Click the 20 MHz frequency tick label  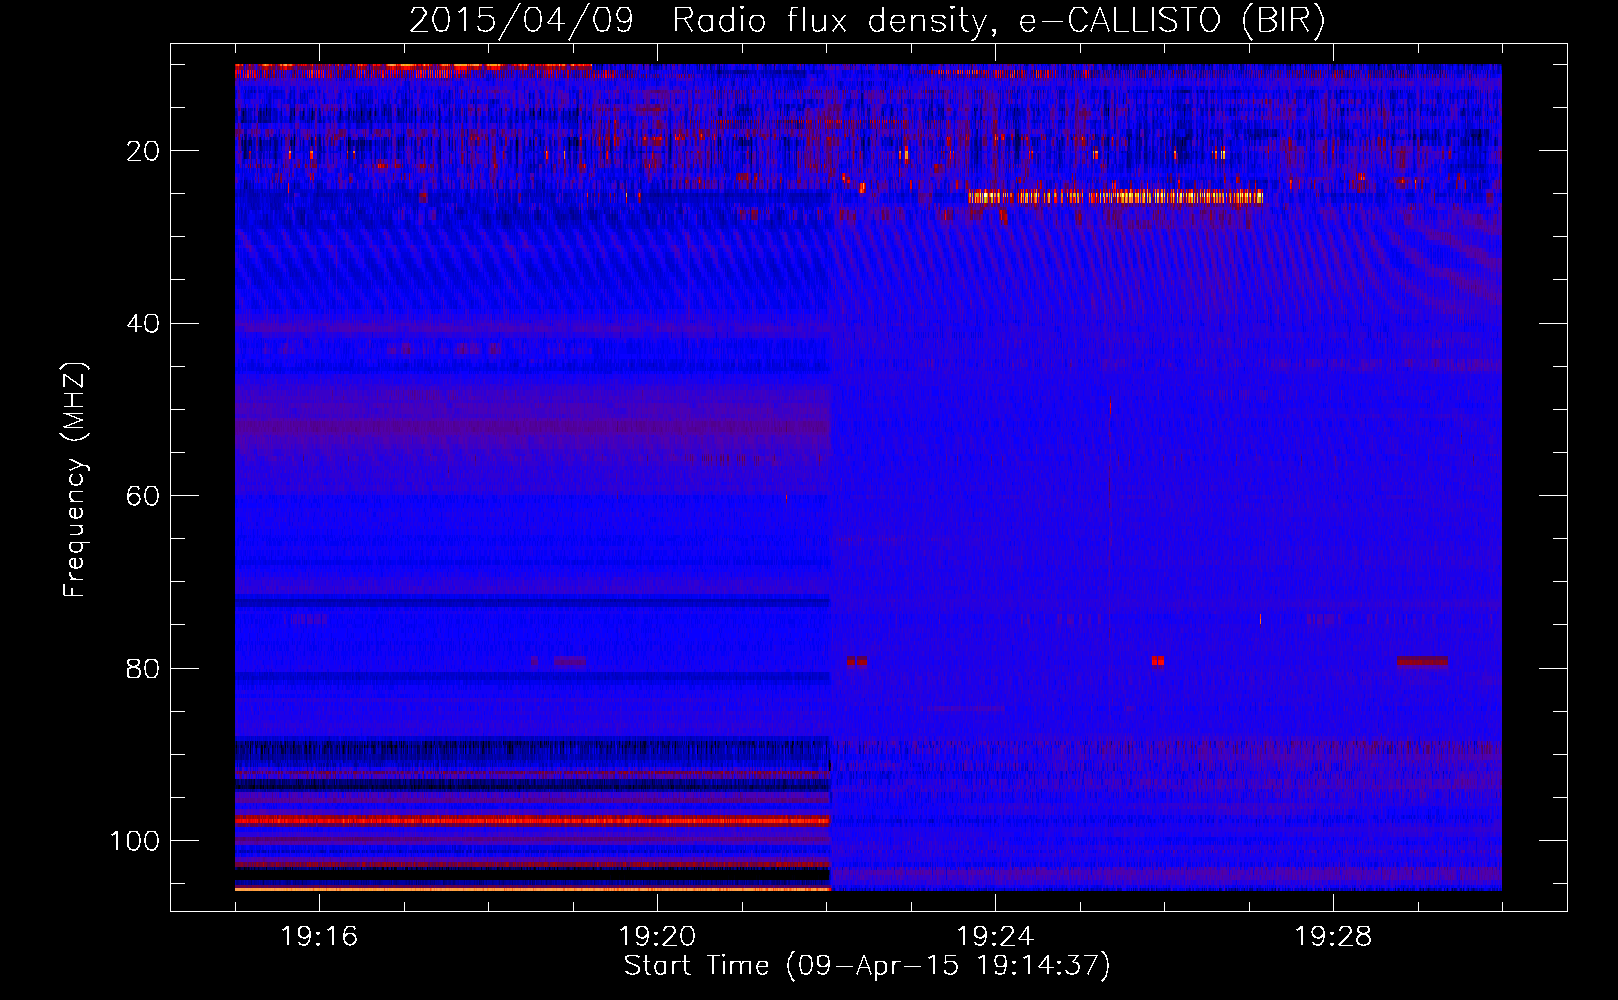[143, 151]
